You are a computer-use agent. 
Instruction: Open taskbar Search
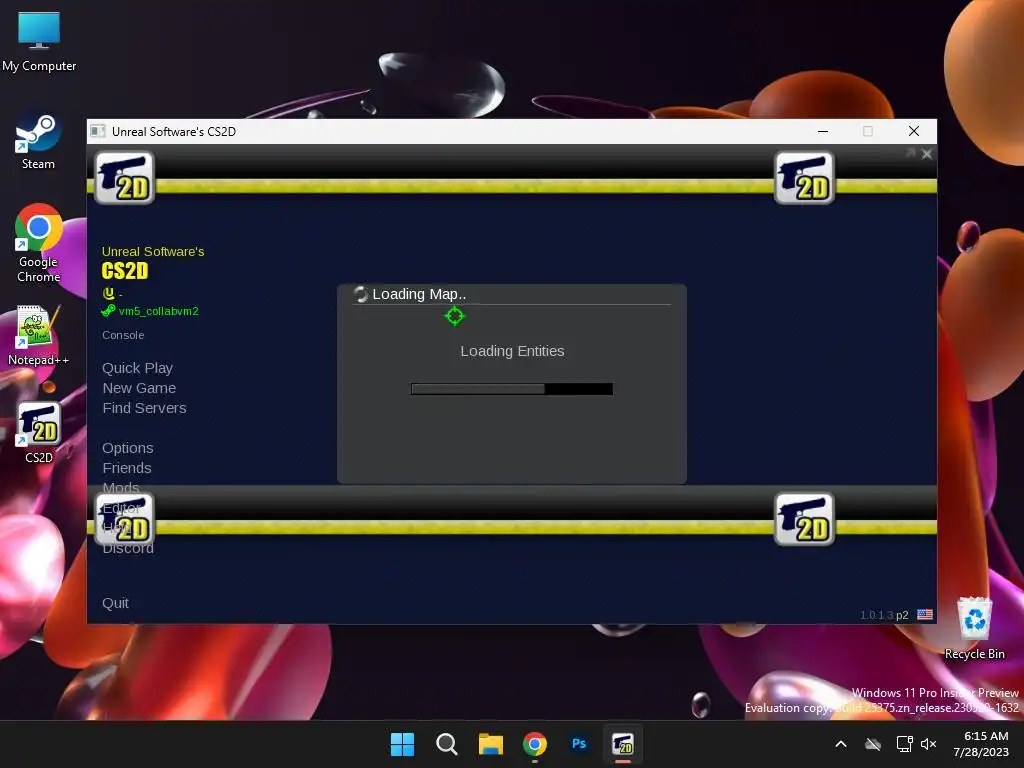[447, 744]
